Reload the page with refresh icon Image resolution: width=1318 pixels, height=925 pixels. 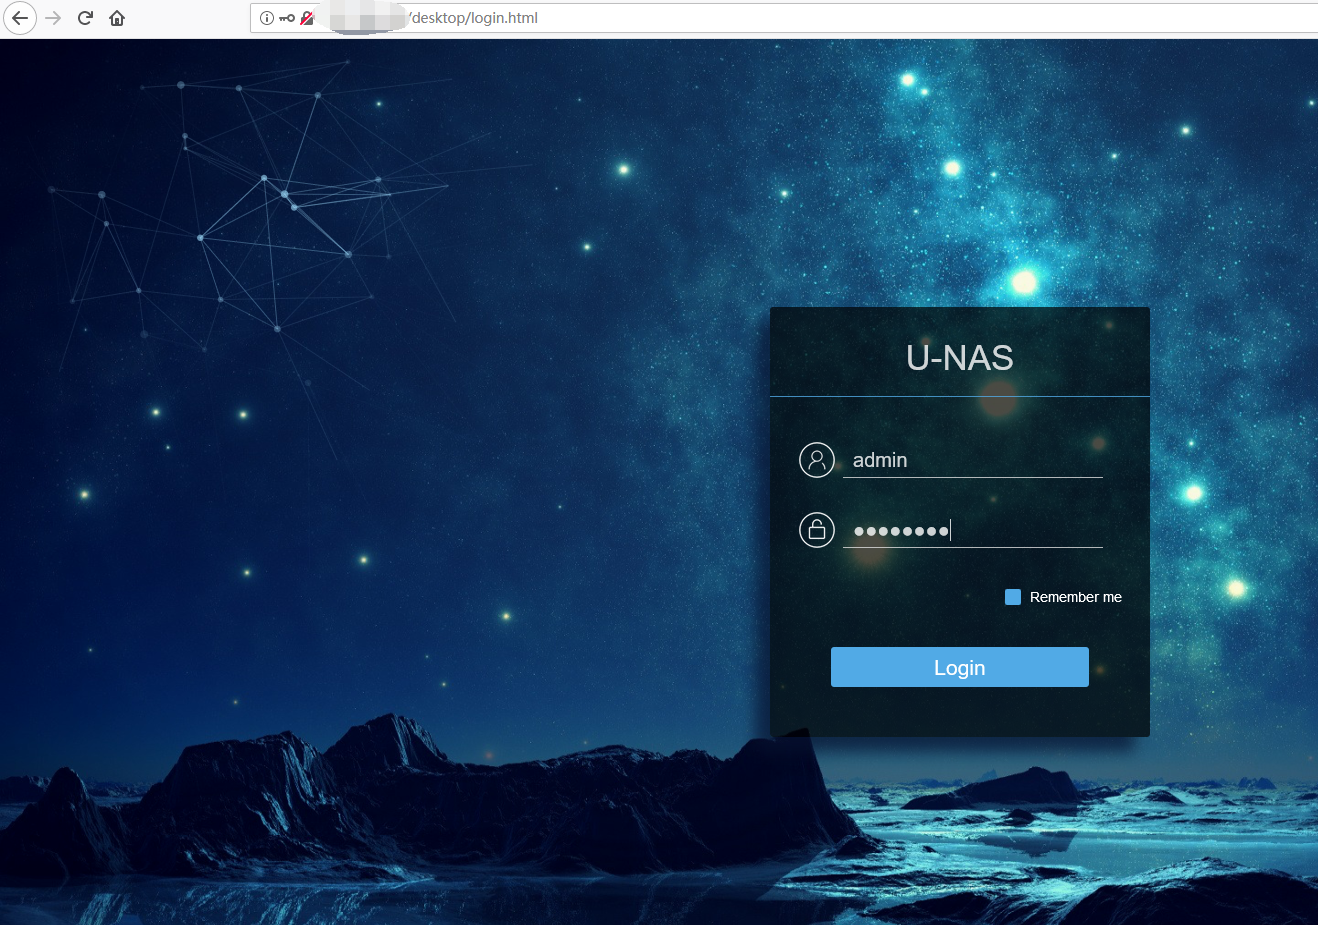coord(85,18)
